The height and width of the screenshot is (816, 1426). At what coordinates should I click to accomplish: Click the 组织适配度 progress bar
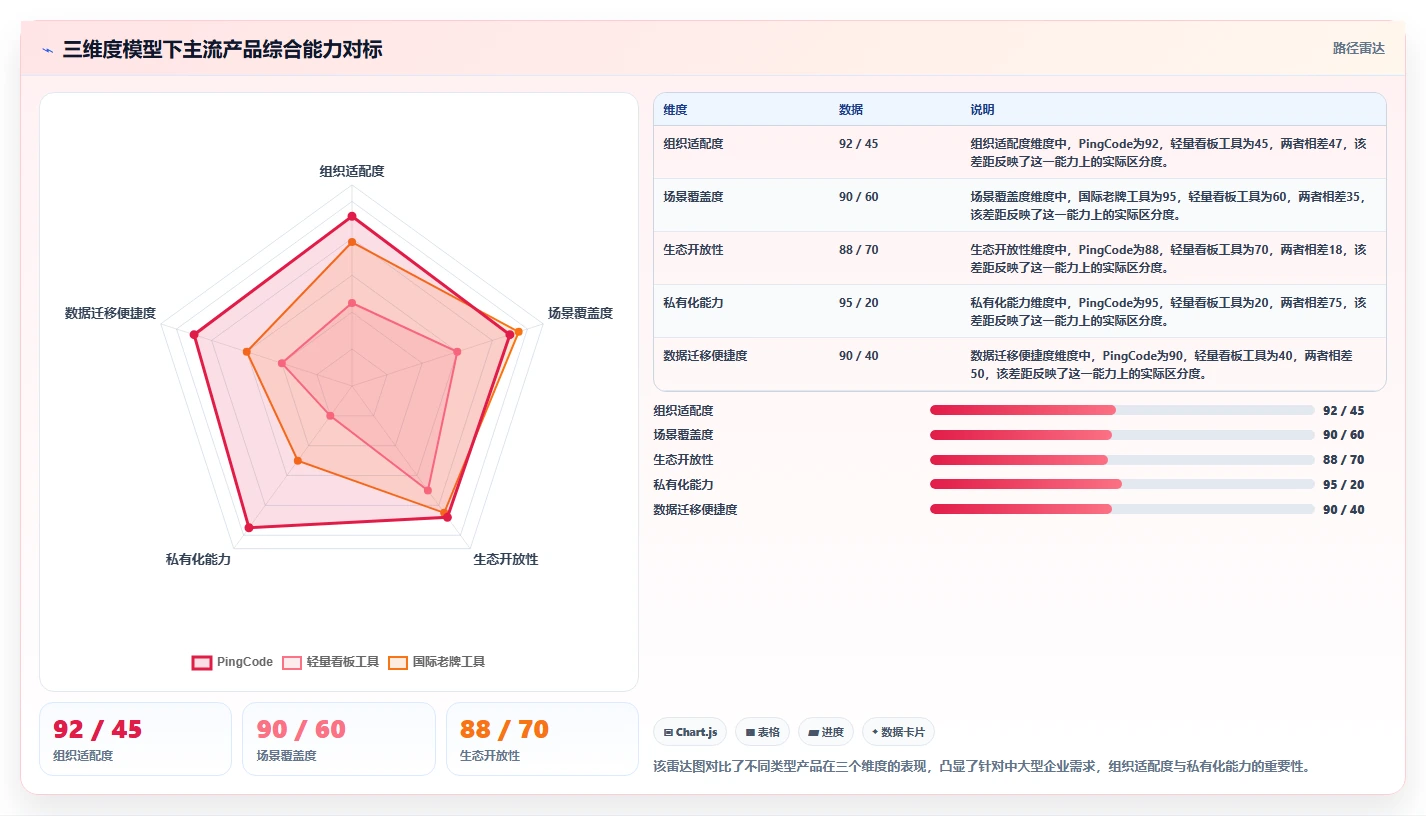coord(1122,410)
